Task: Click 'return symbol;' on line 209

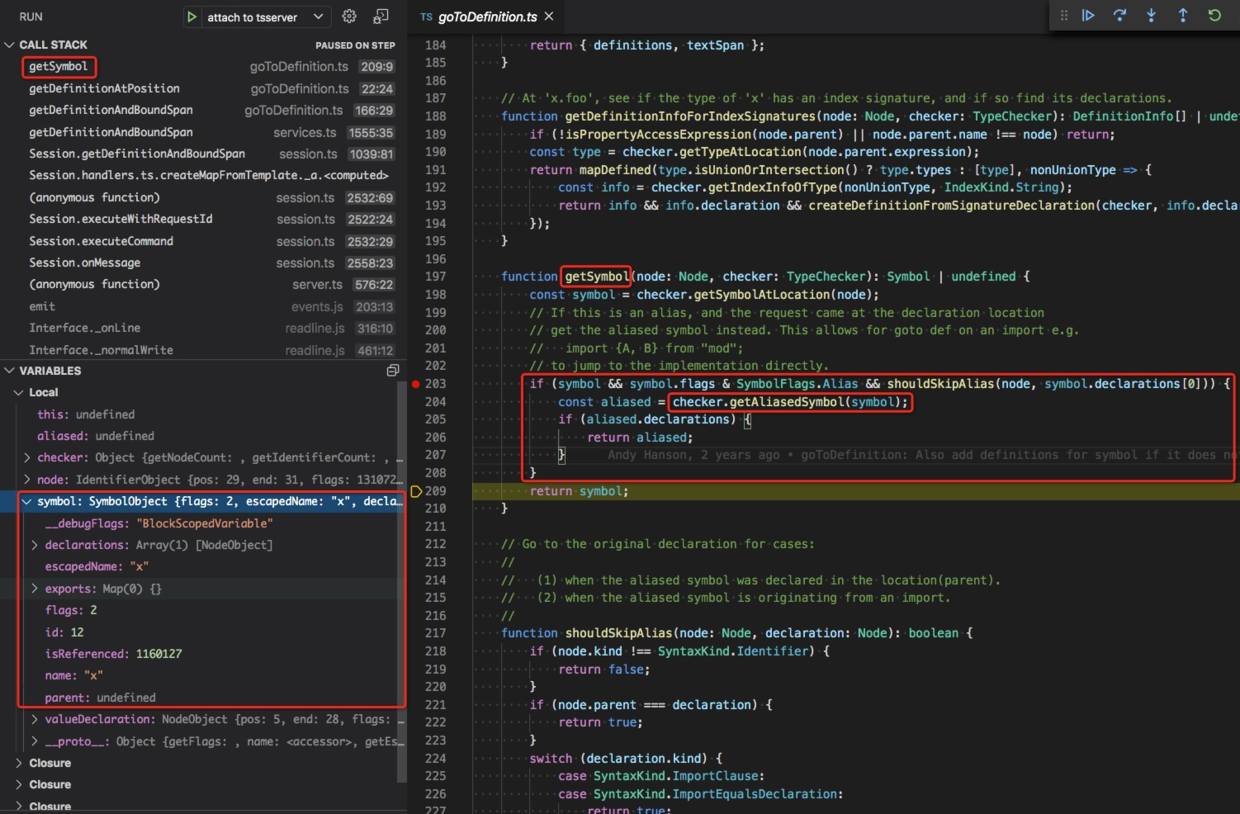Action: [x=580, y=491]
